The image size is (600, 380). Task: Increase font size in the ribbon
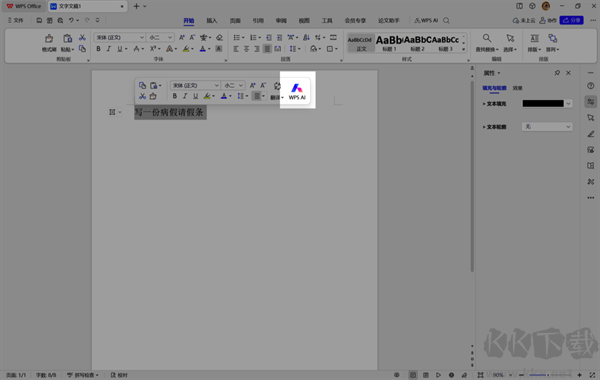tap(182, 38)
